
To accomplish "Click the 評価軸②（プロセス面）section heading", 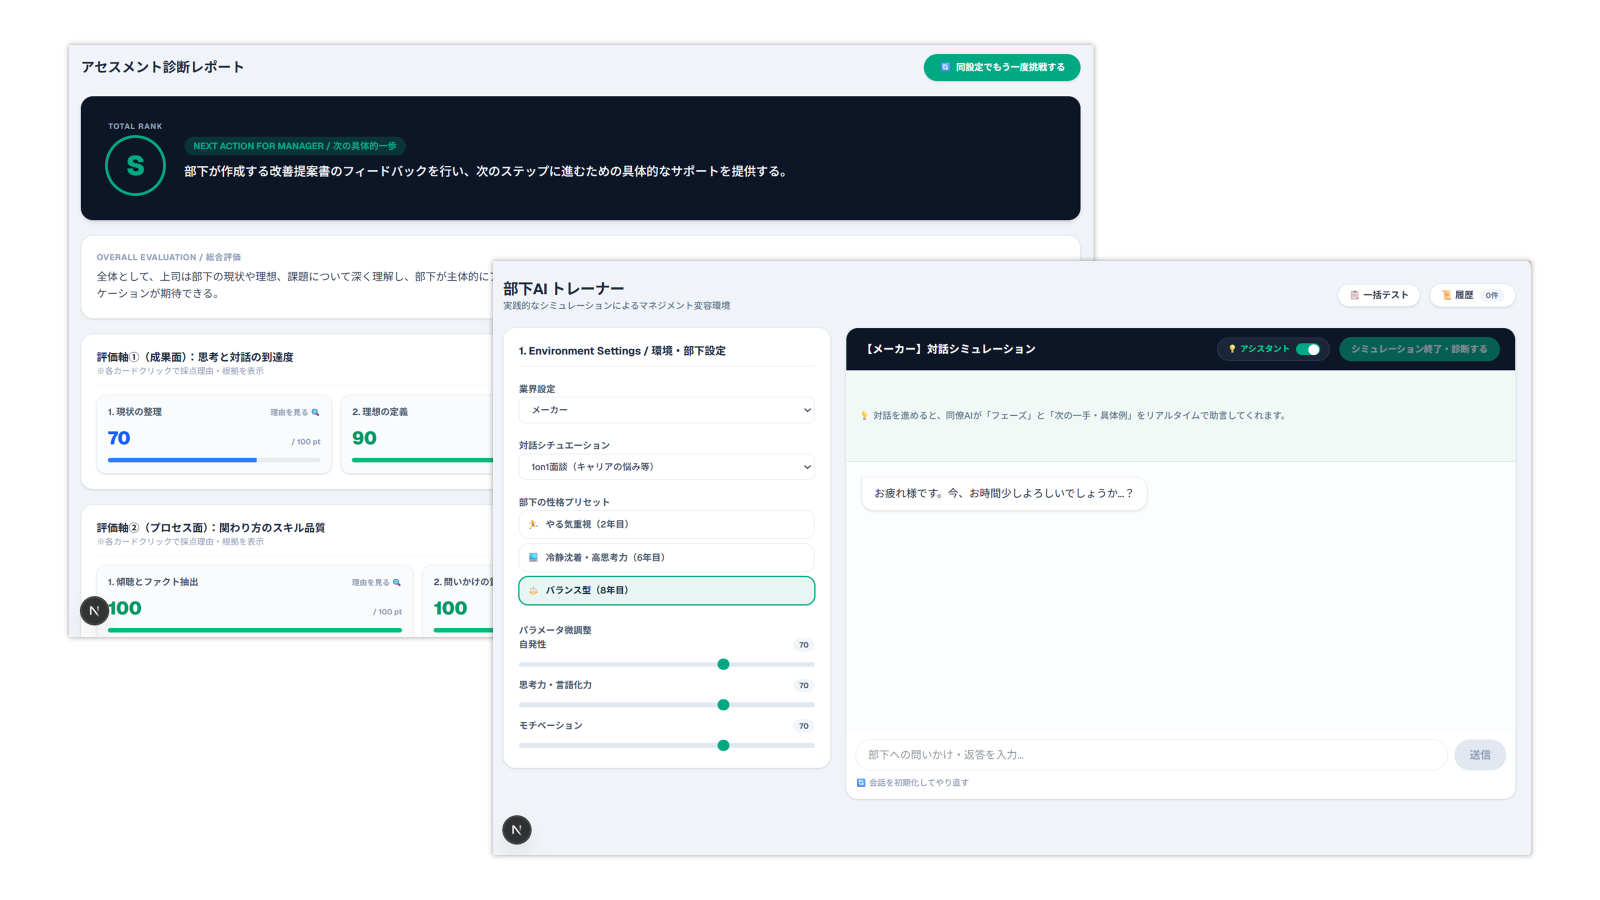I will pyautogui.click(x=211, y=527).
